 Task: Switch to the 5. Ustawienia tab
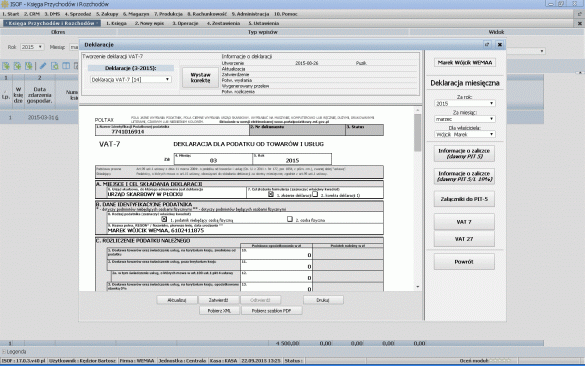[x=264, y=23]
